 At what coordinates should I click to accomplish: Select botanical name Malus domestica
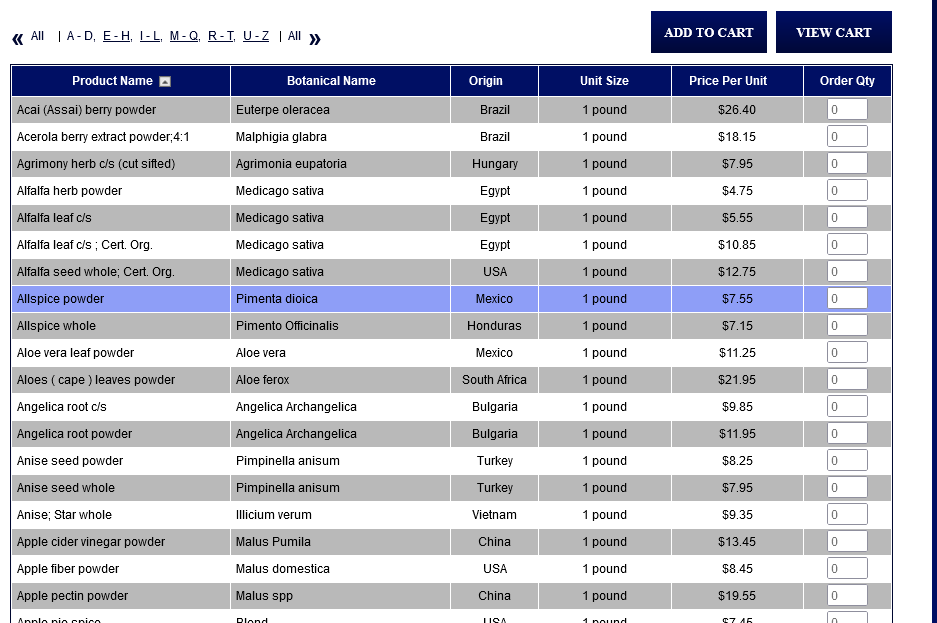283,568
